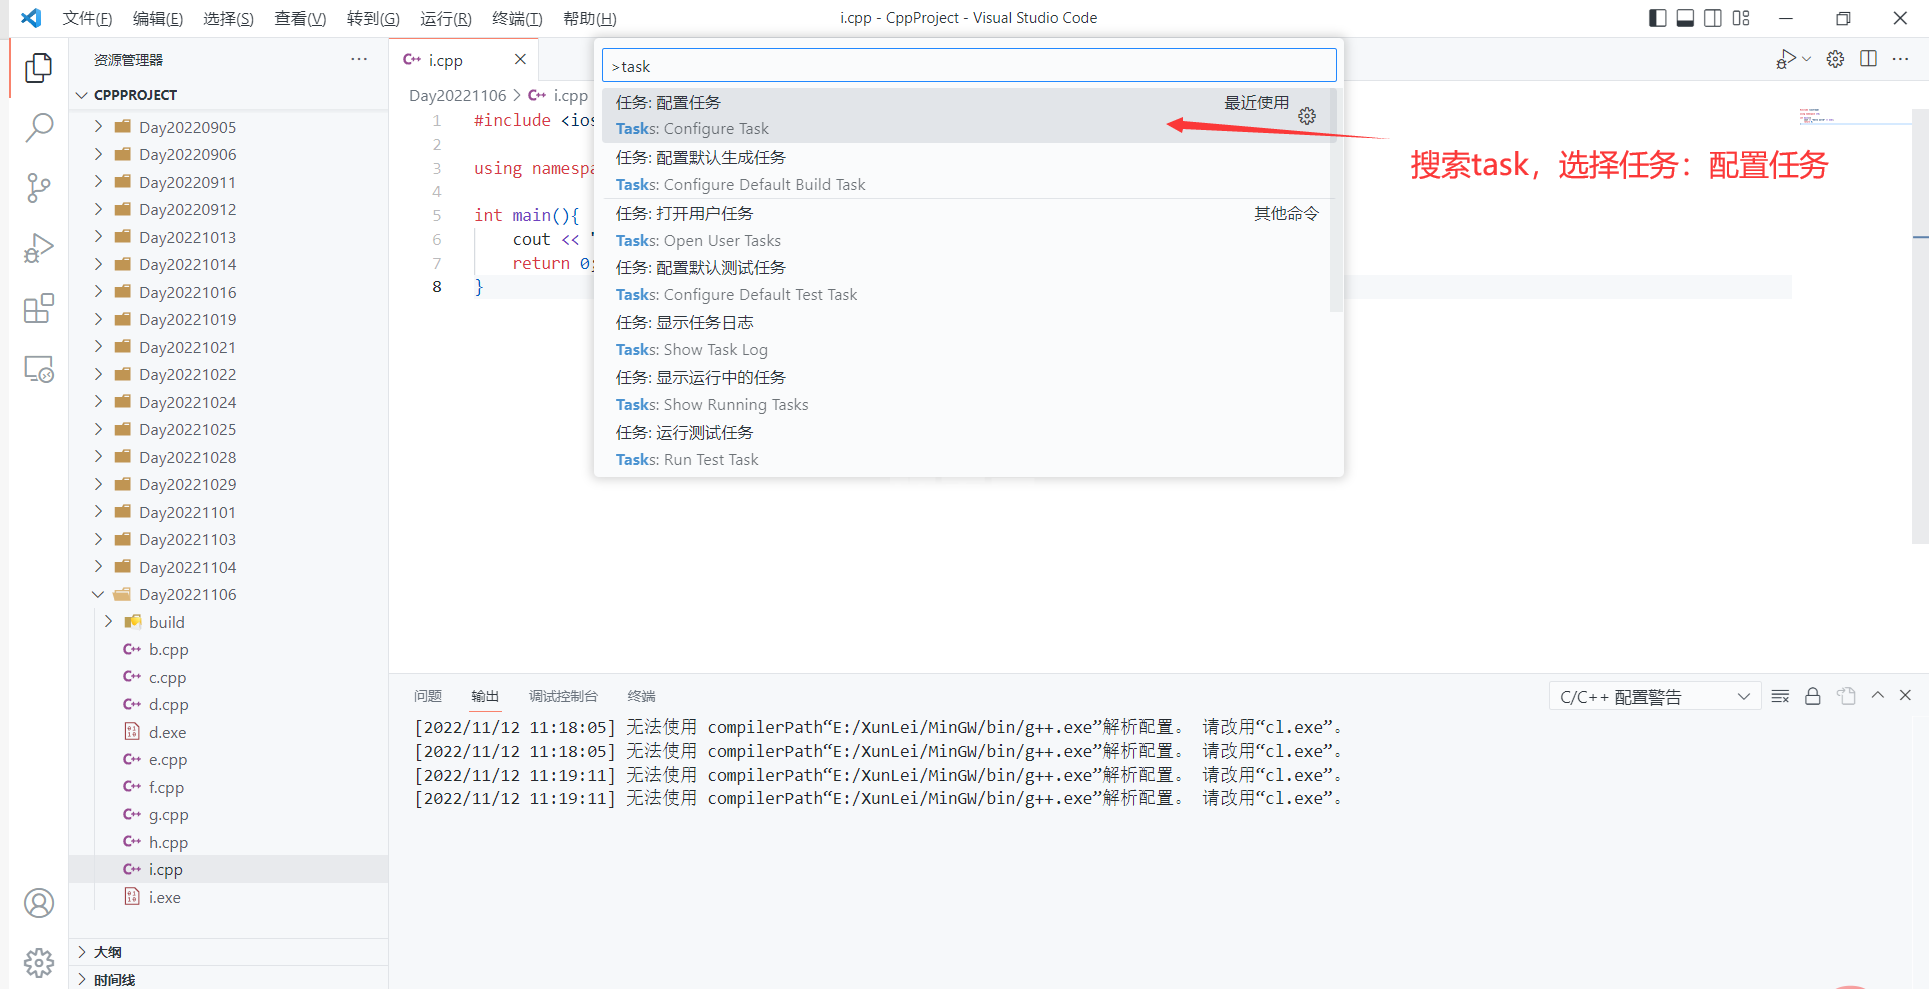Click the gear next to 配置任务 command
Screen dimensions: 1929x989
click(1307, 116)
